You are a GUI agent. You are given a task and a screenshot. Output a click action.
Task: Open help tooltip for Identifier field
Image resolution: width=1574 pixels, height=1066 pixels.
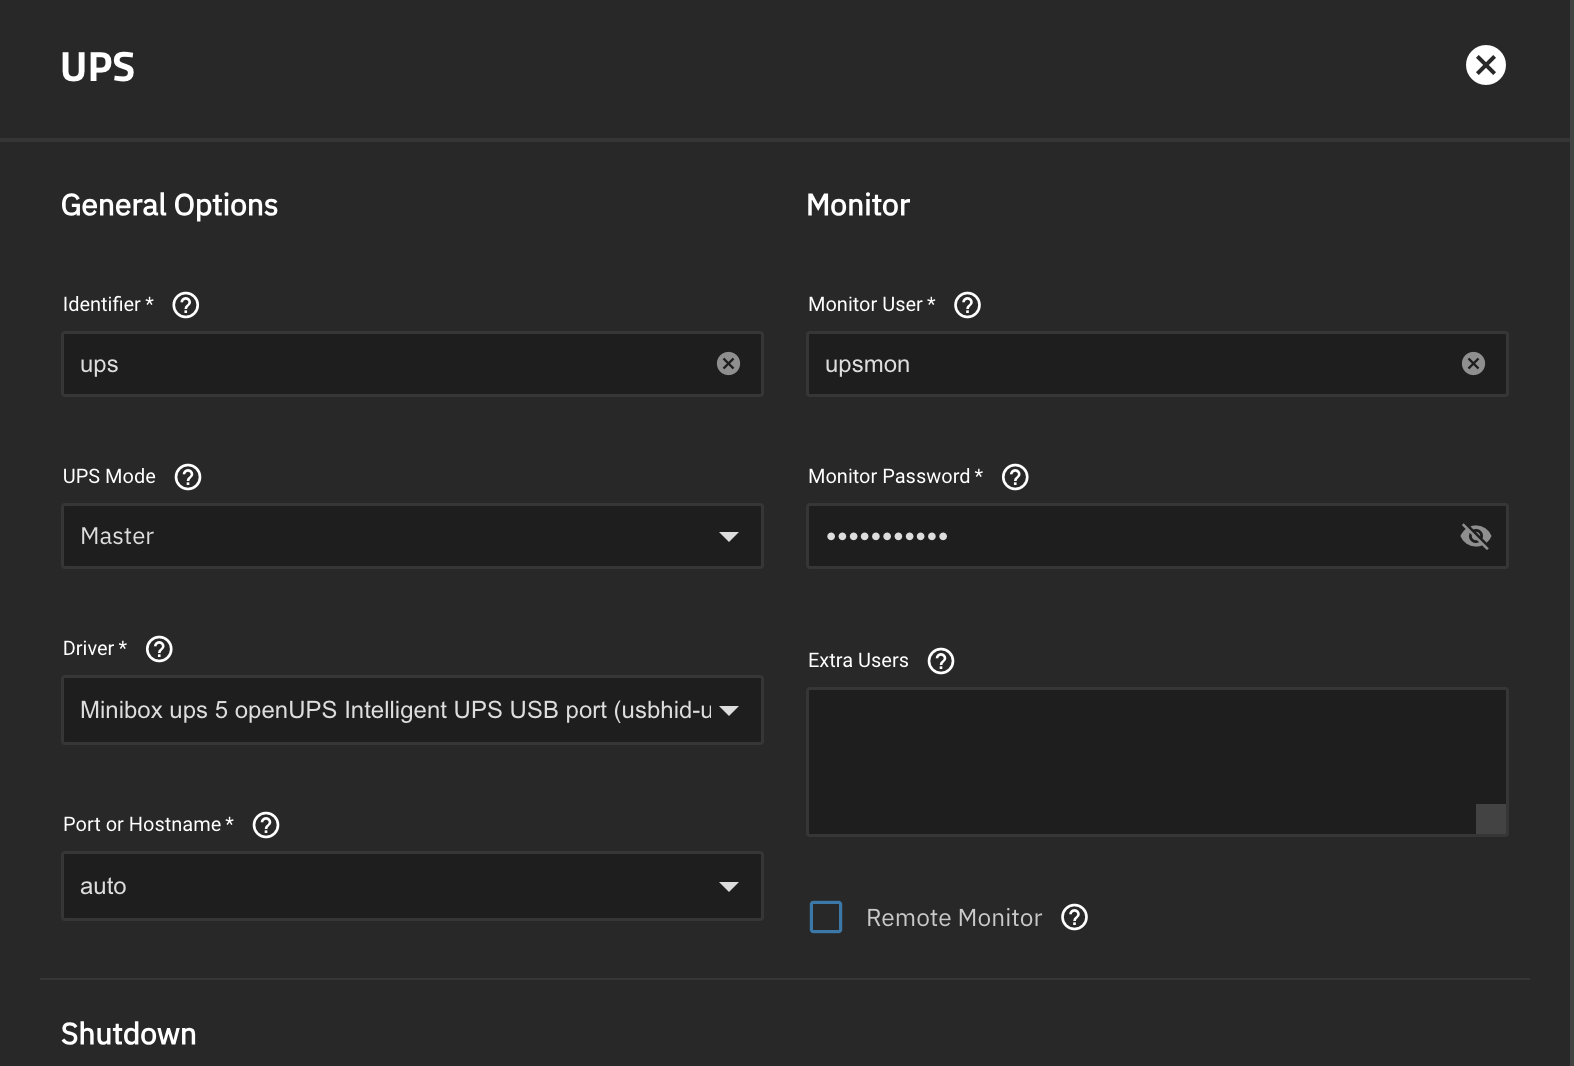186,305
